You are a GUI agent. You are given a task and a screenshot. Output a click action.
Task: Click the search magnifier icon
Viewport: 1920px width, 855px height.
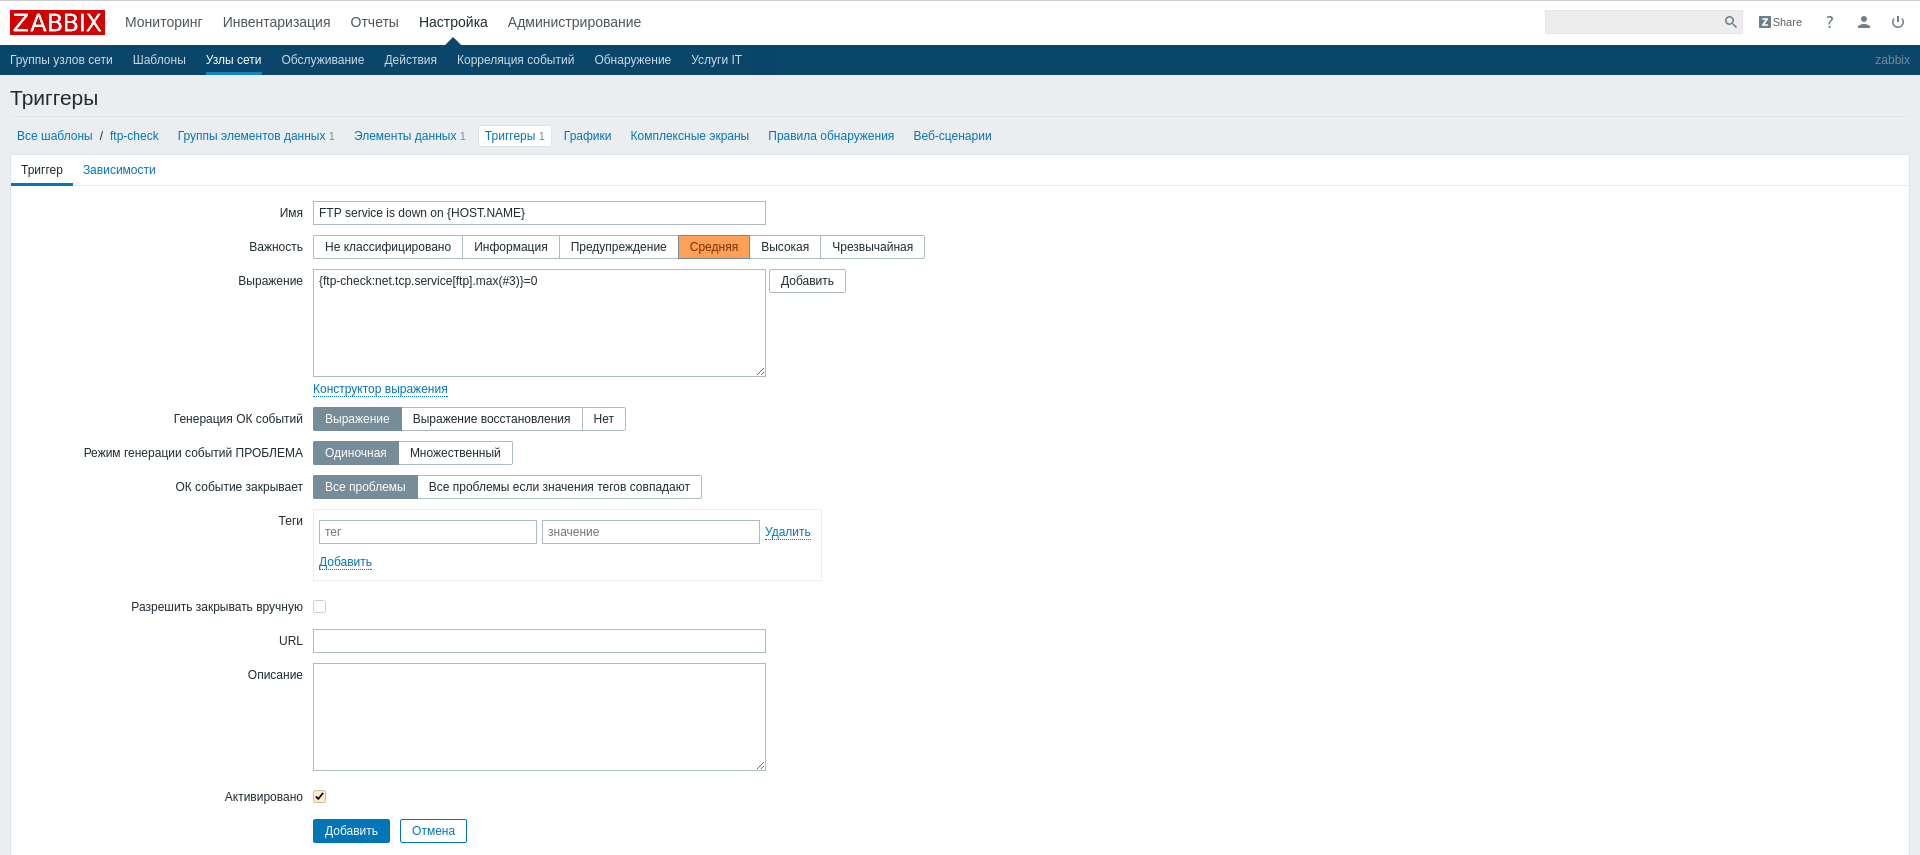point(1730,22)
